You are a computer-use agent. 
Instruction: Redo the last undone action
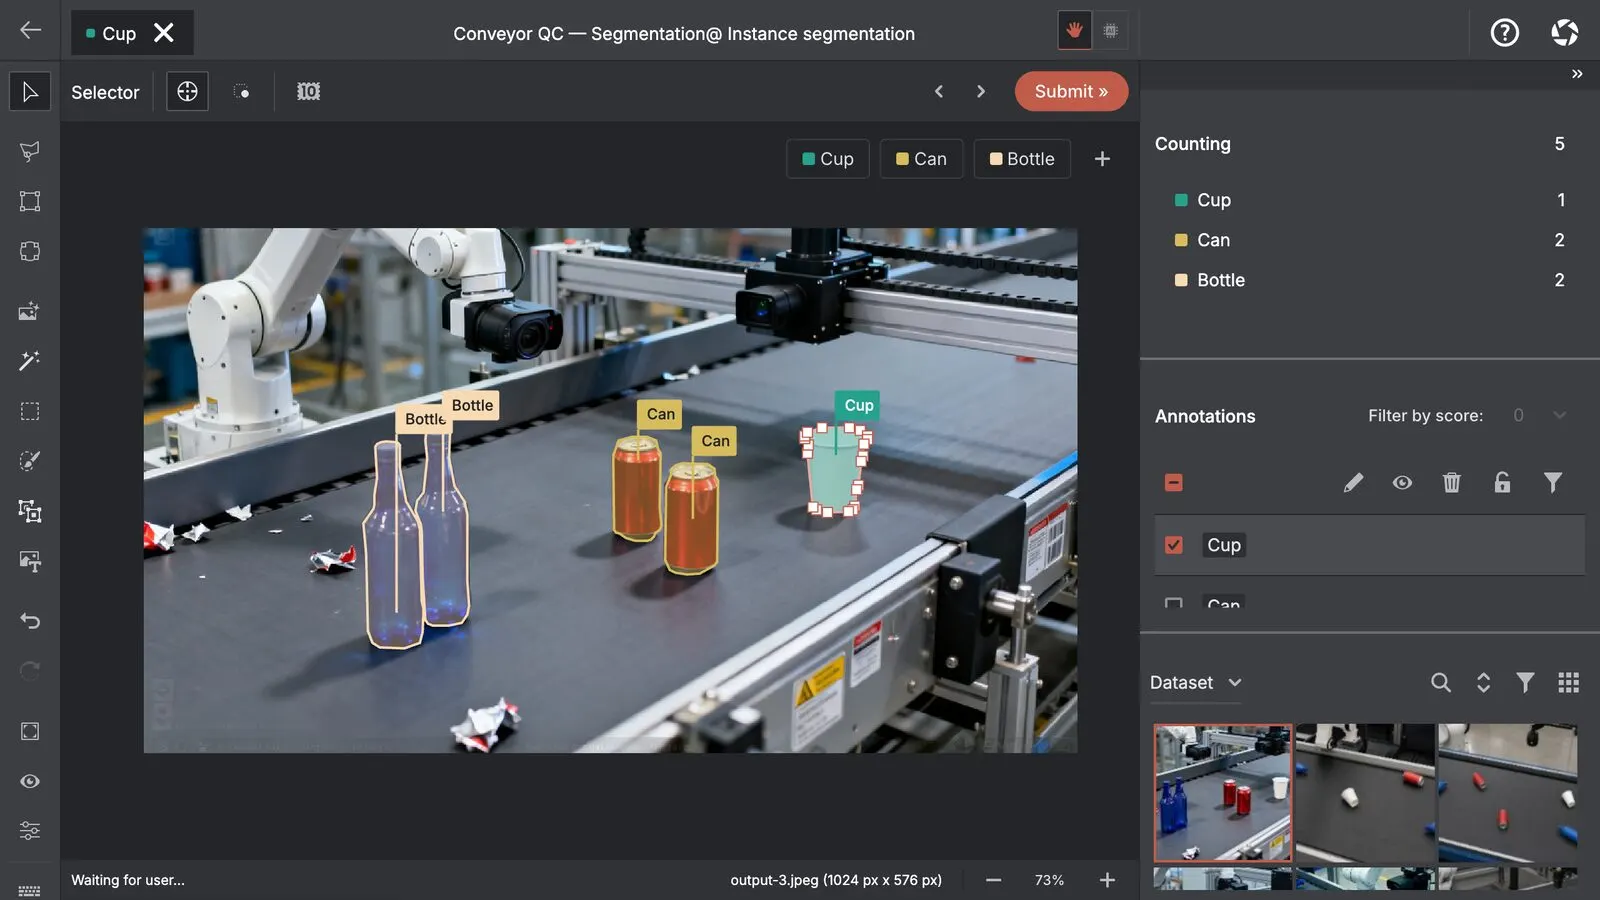[x=30, y=671]
